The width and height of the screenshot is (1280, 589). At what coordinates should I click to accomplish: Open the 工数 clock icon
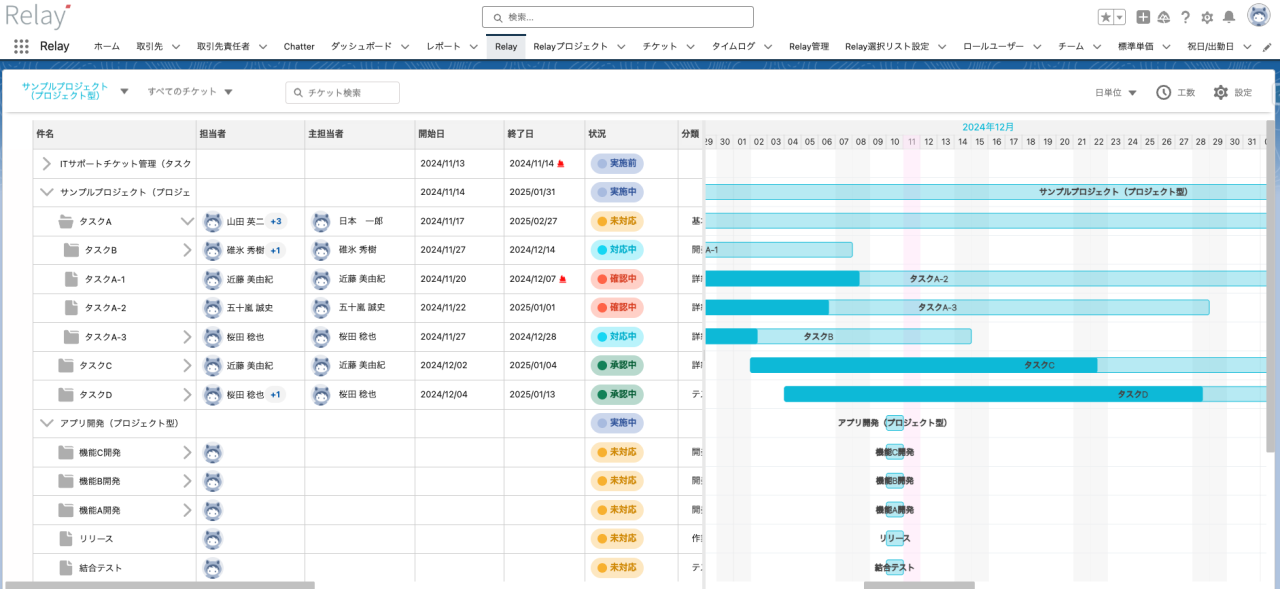[x=1164, y=92]
